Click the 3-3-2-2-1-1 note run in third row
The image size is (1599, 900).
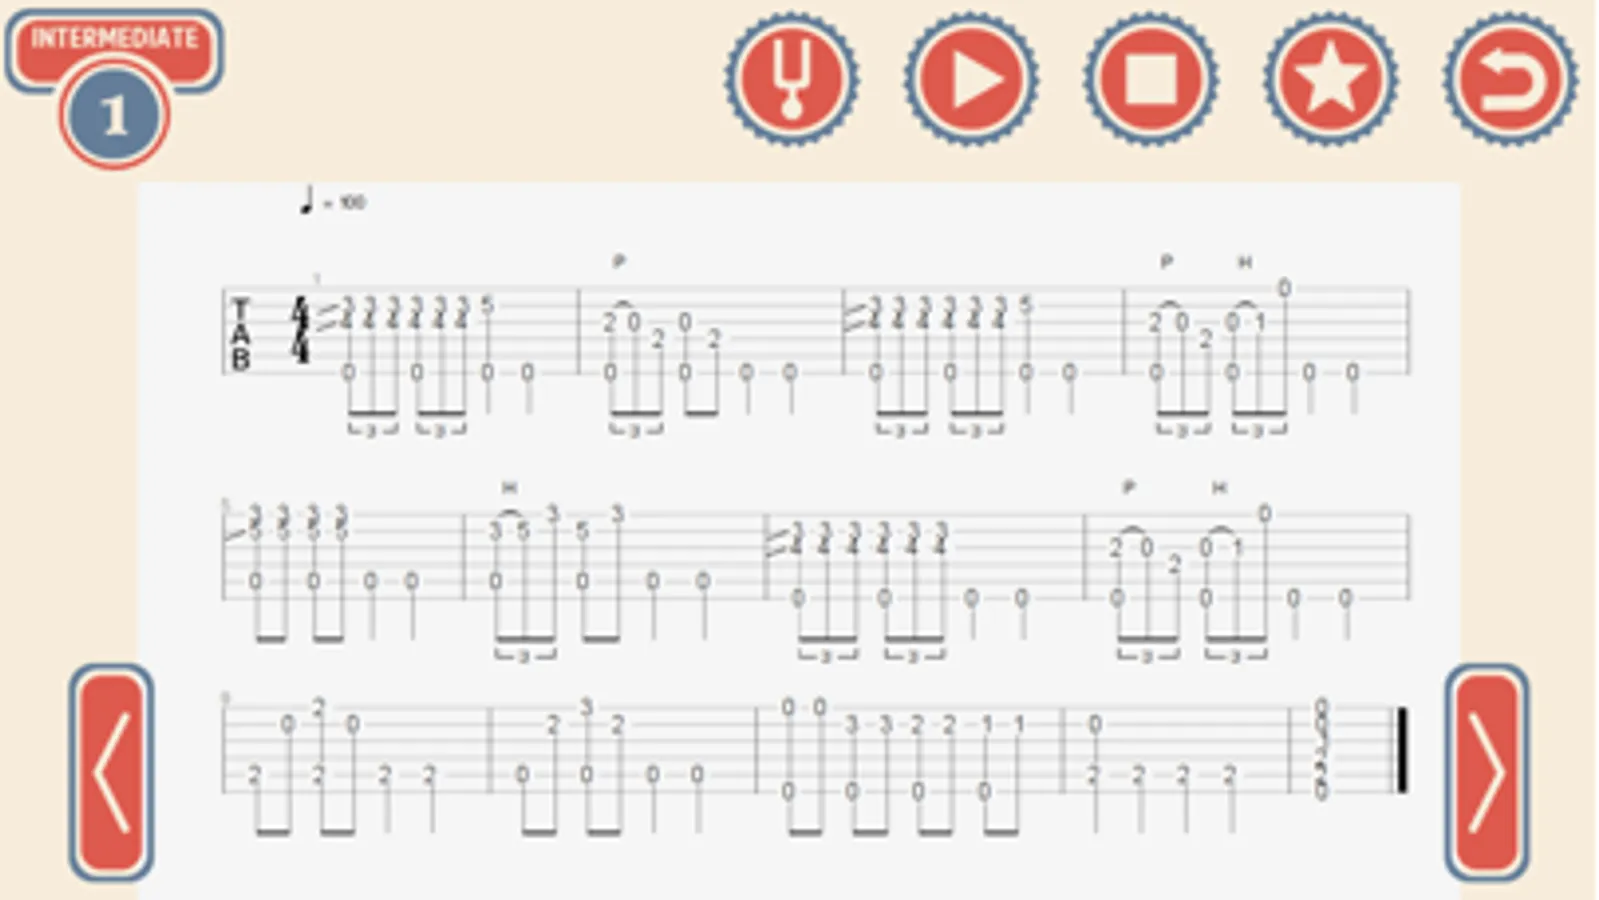point(934,724)
